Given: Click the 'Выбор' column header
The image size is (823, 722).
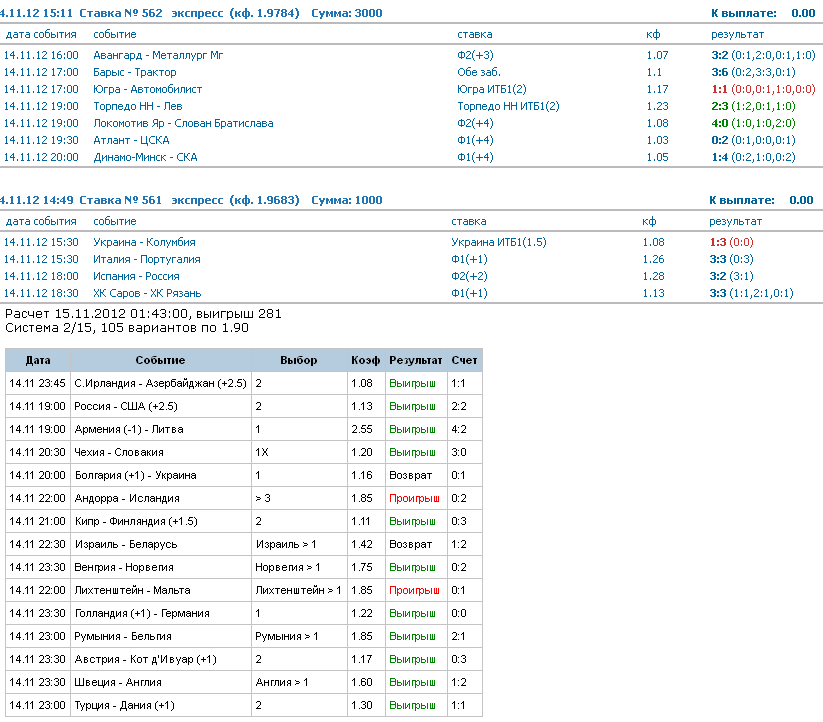Looking at the screenshot, I should (299, 360).
